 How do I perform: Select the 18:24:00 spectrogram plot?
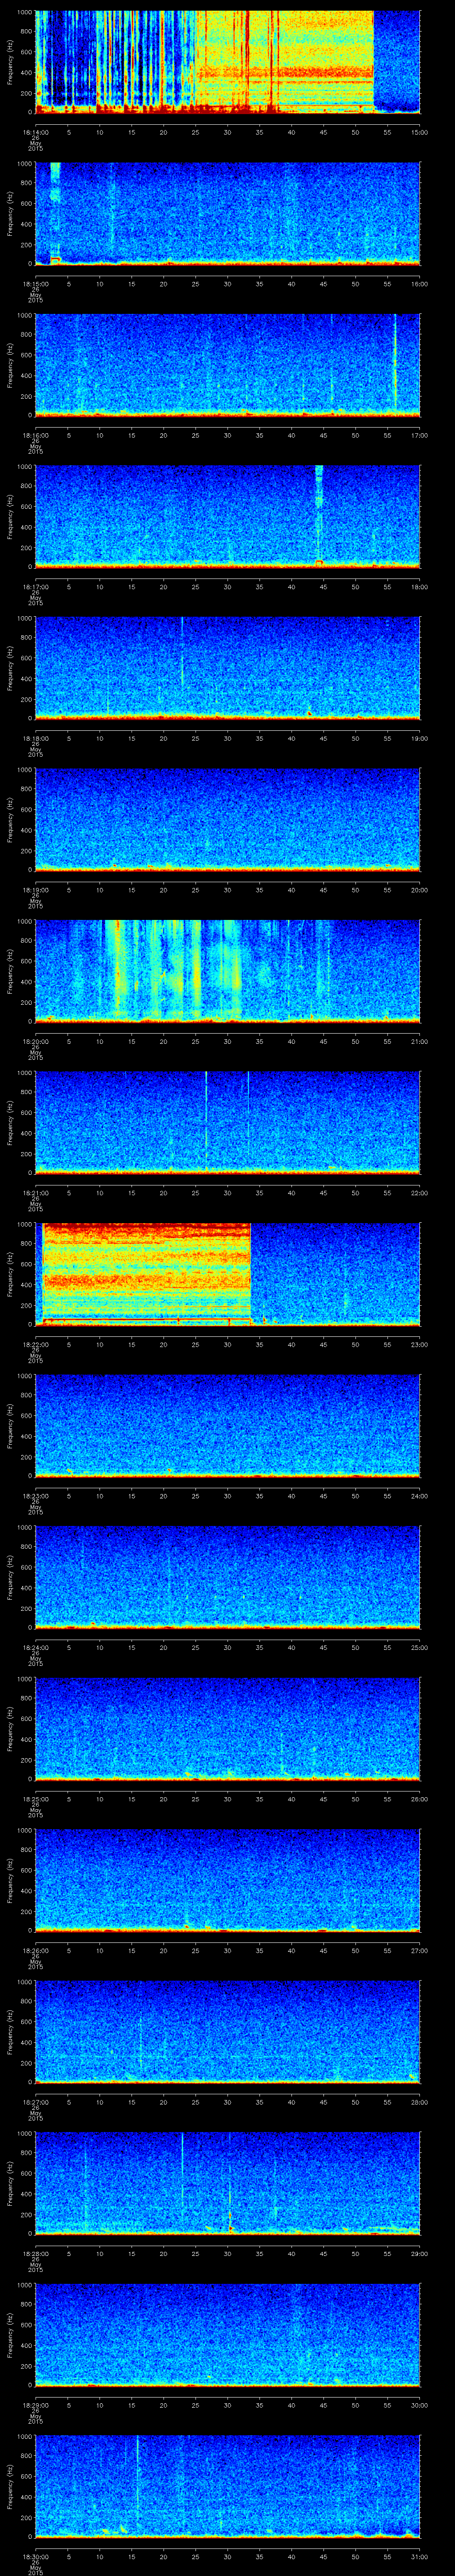(228, 1577)
